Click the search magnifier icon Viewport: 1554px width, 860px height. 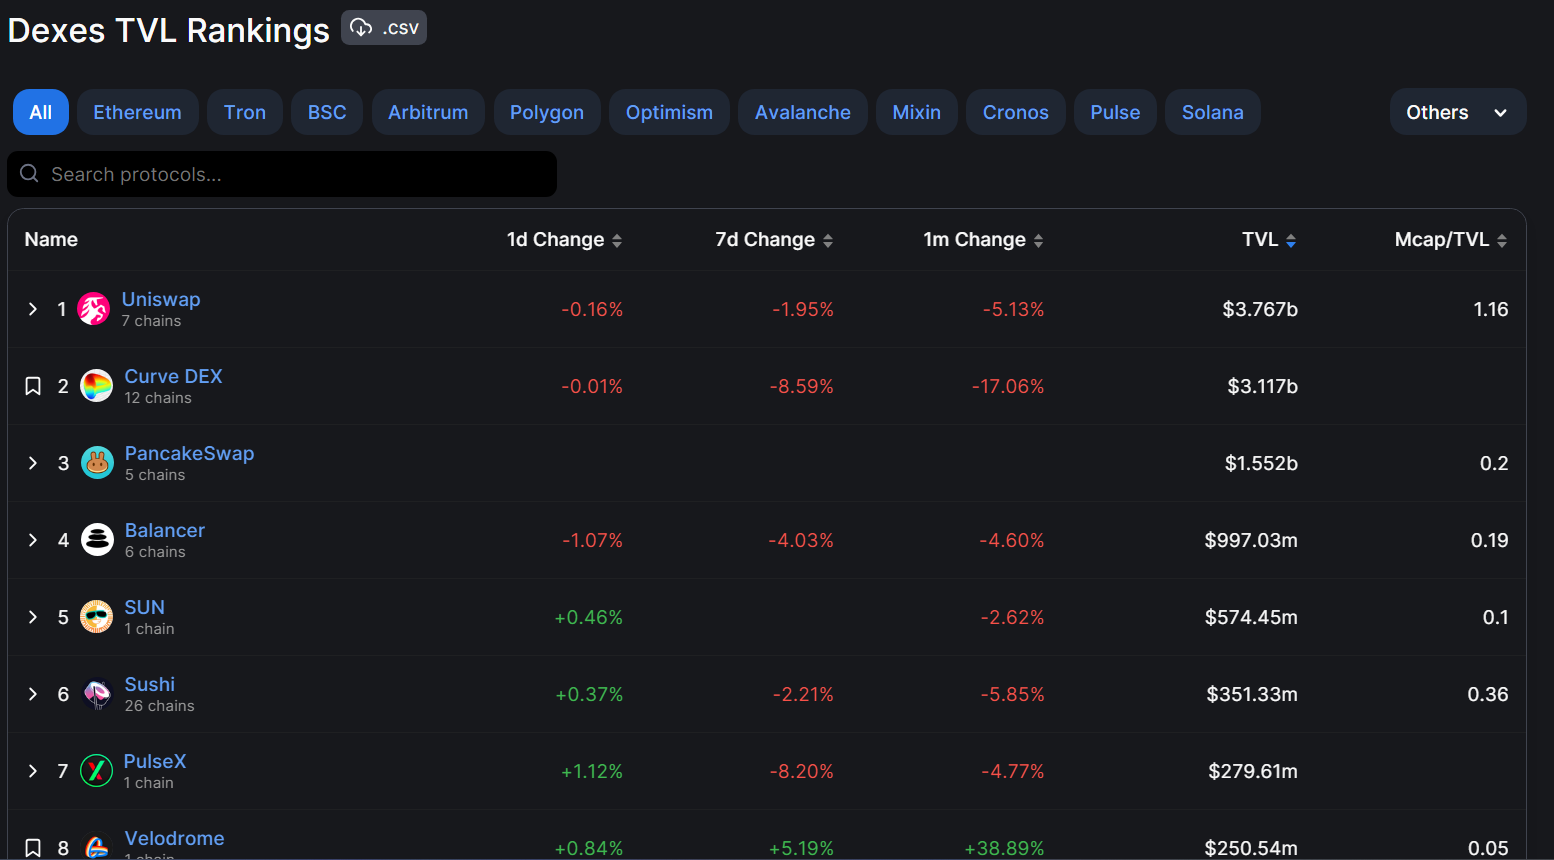point(28,173)
